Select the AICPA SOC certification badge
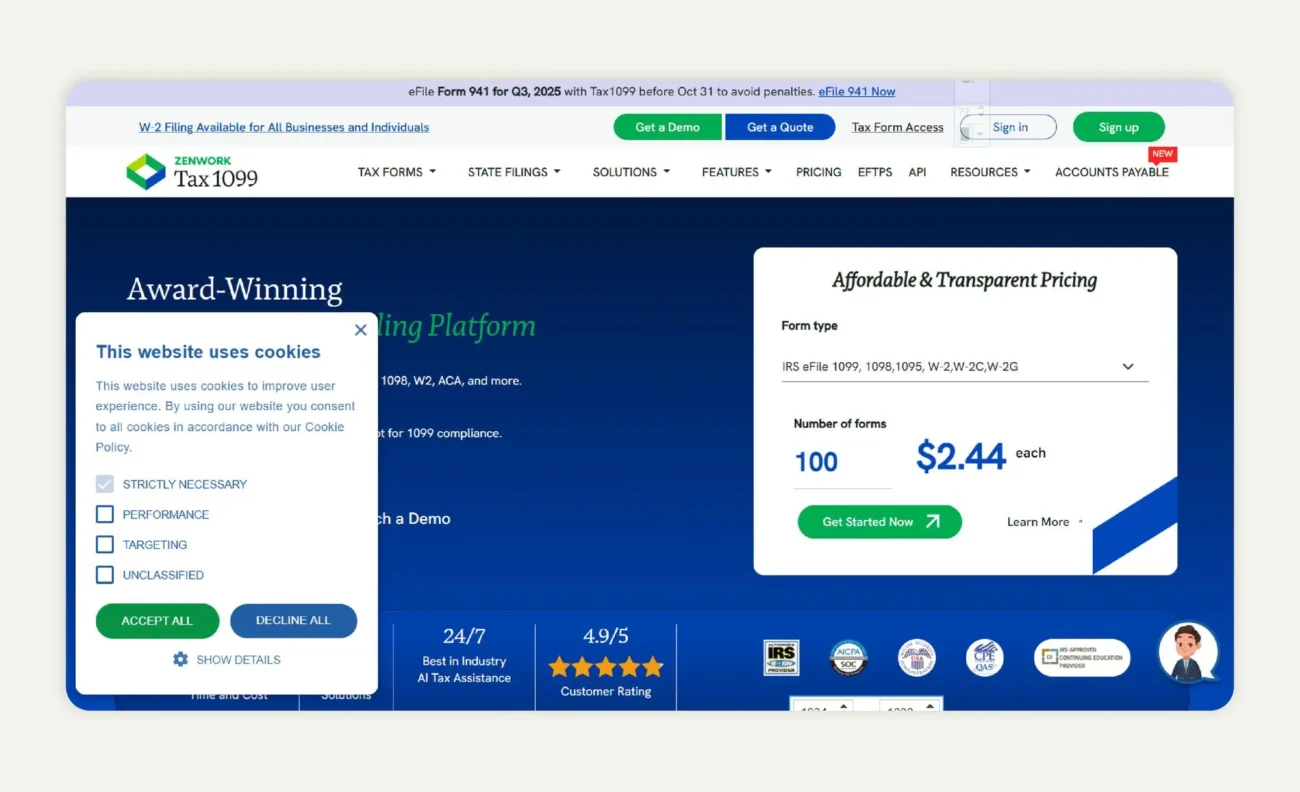The image size is (1300, 792). point(849,658)
